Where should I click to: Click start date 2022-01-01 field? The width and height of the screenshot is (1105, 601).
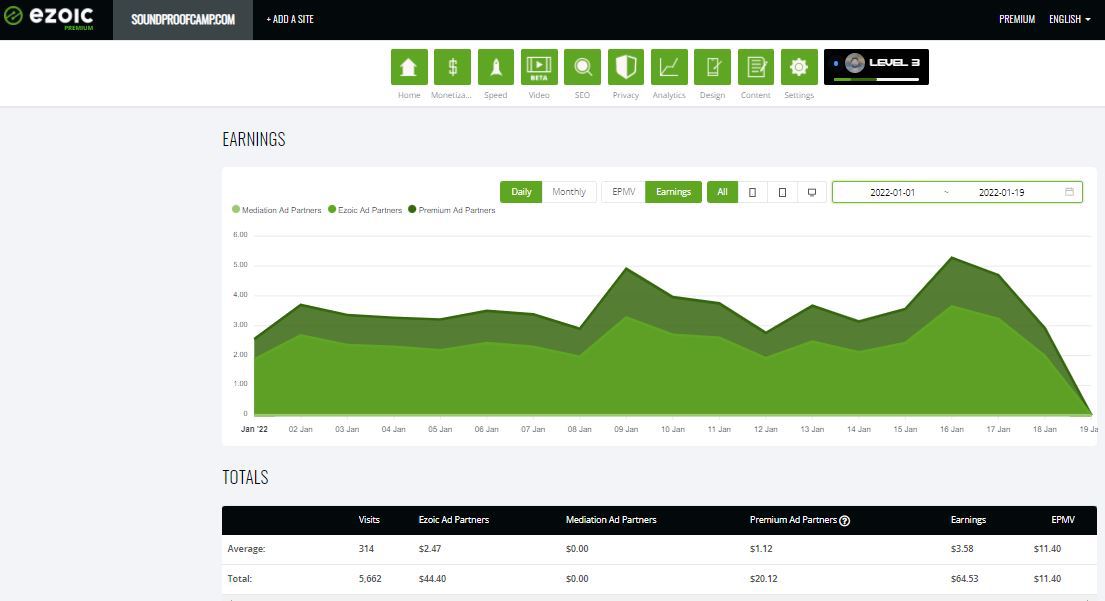pos(892,192)
